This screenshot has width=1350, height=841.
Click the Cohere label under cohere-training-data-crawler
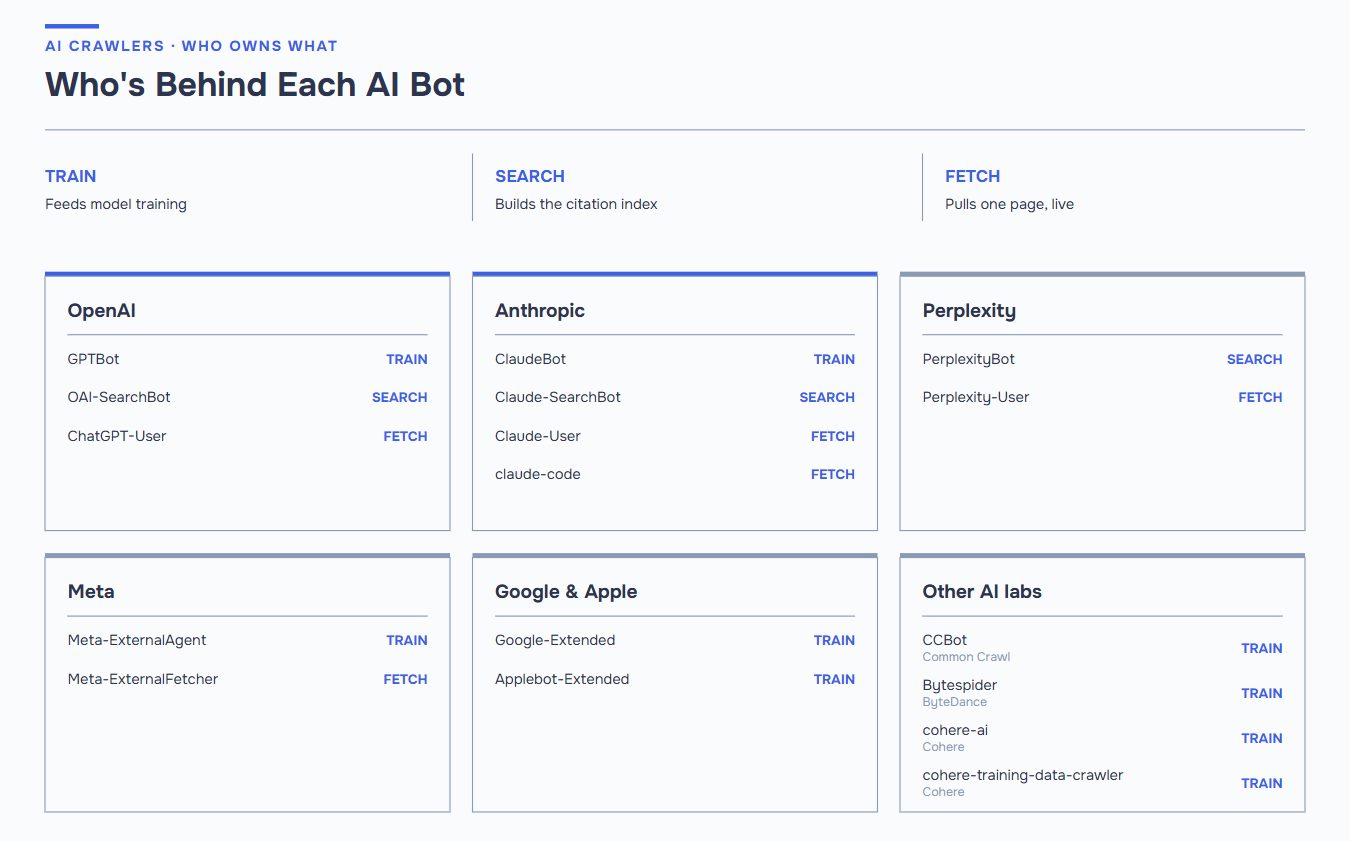[944, 792]
